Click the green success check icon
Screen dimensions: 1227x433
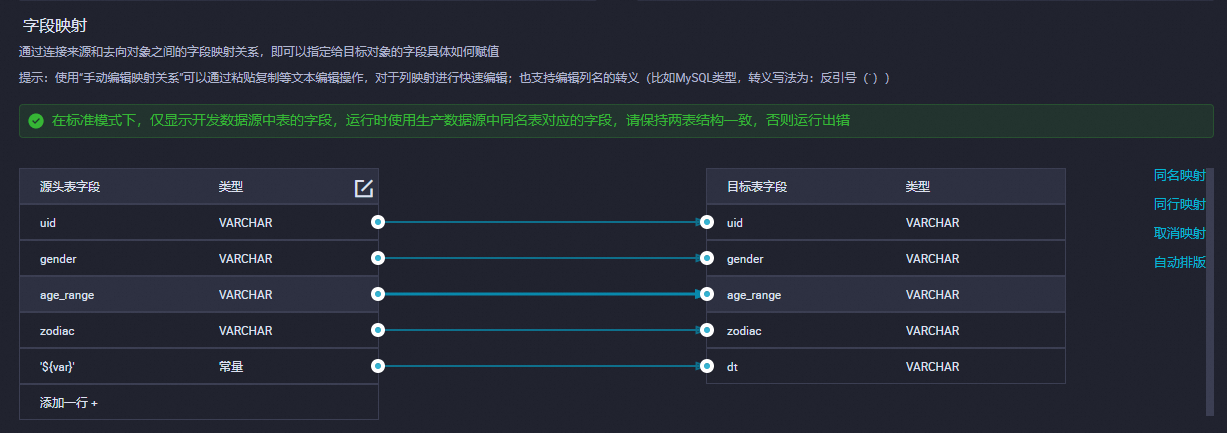point(36,121)
